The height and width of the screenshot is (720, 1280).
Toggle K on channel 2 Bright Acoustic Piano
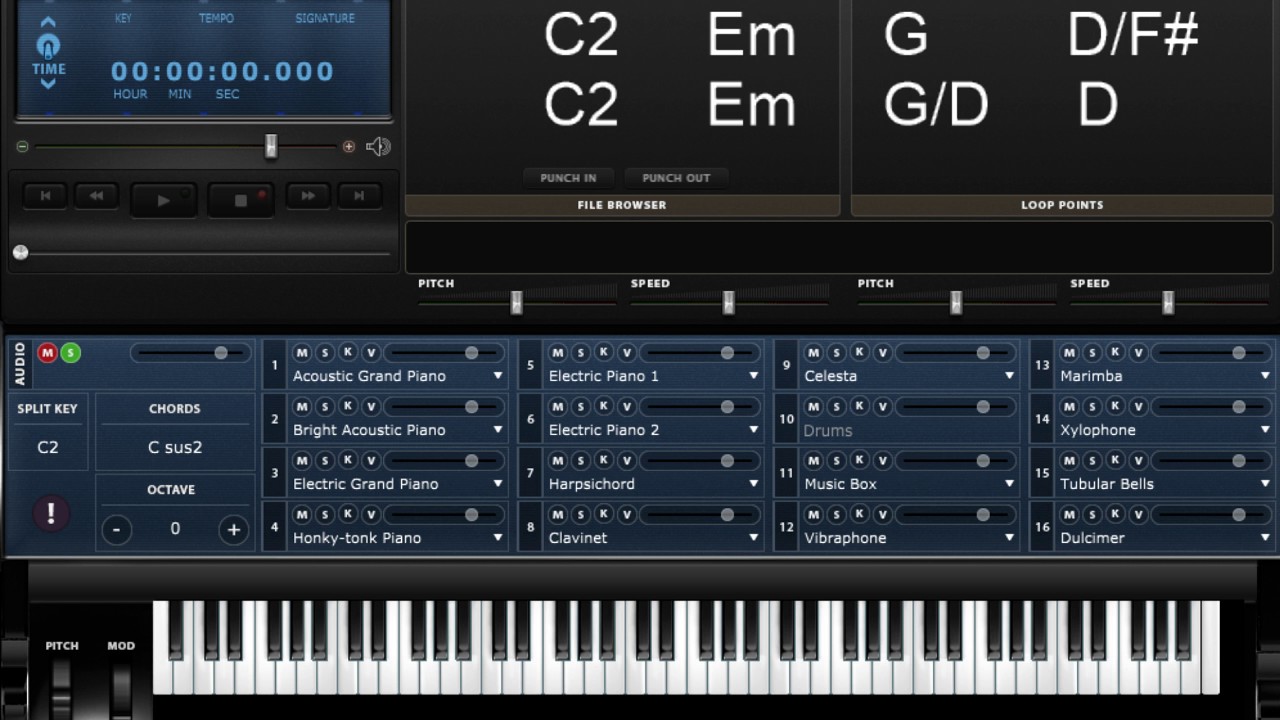348,407
